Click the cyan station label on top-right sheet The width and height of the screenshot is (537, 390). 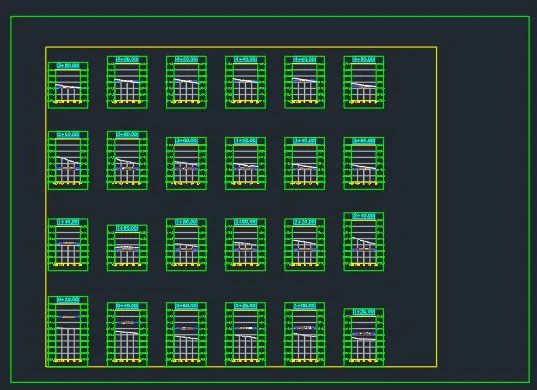tap(364, 60)
